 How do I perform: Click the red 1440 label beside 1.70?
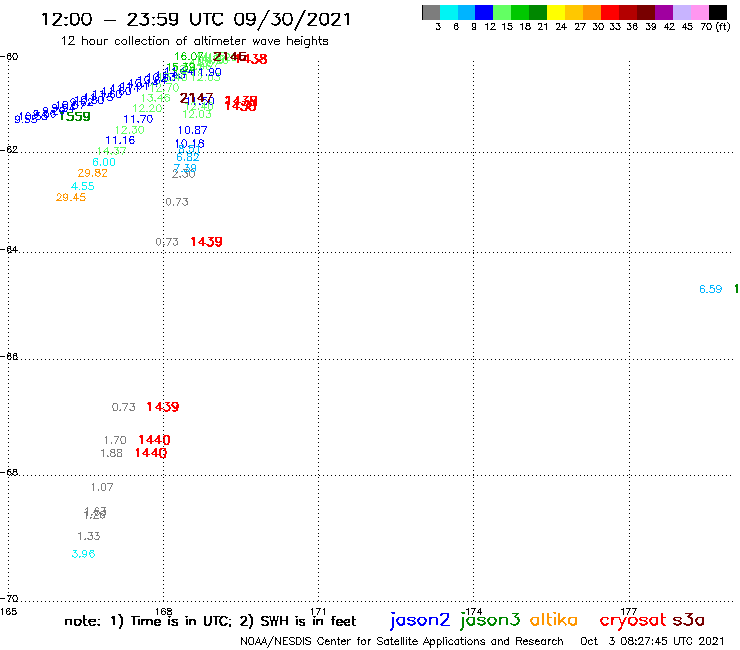(x=154, y=440)
